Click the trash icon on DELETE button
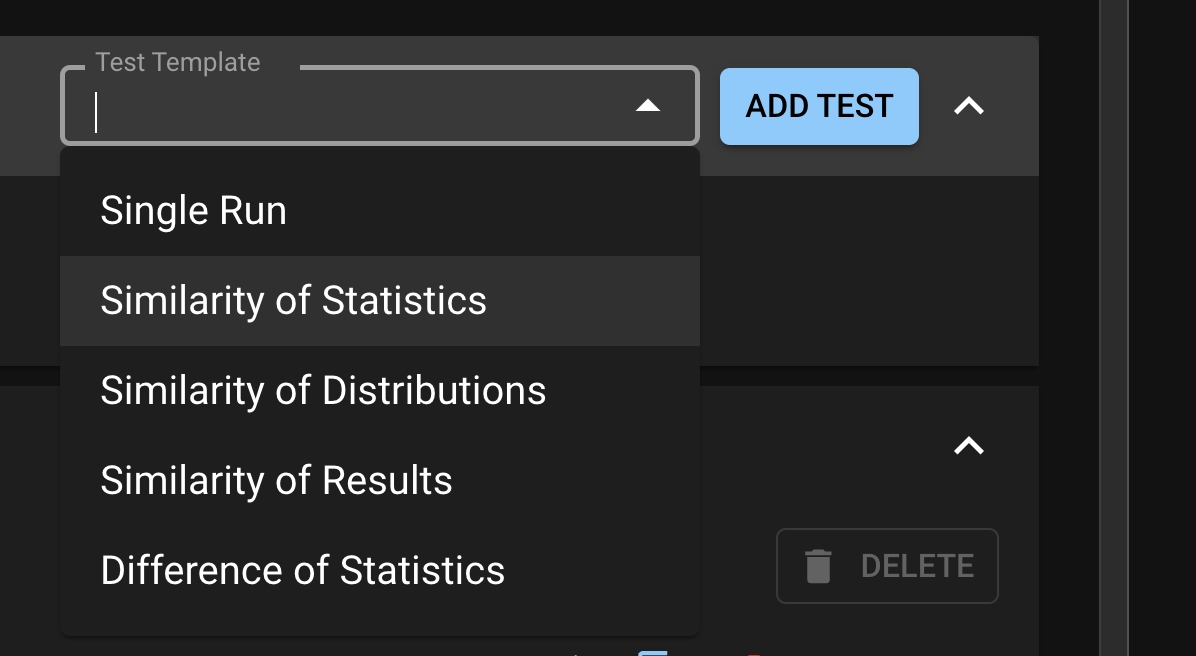The height and width of the screenshot is (656, 1196). click(x=818, y=566)
